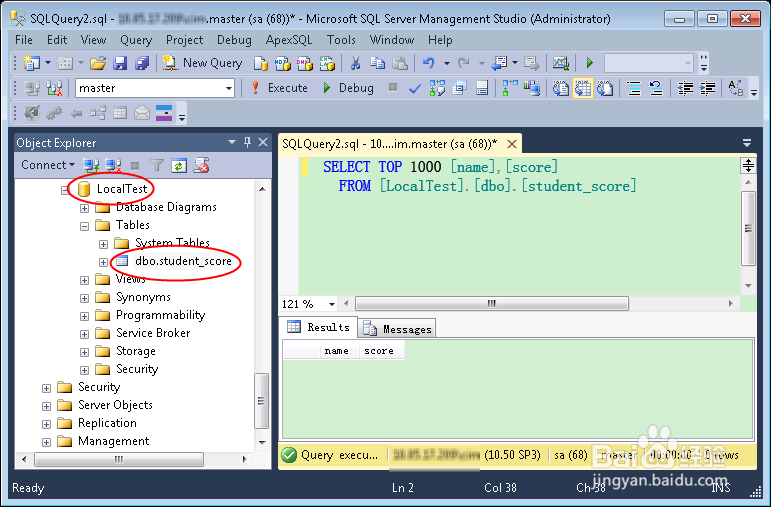The image size is (771, 507).
Task: Click the Undo arrow icon
Action: pos(429,63)
